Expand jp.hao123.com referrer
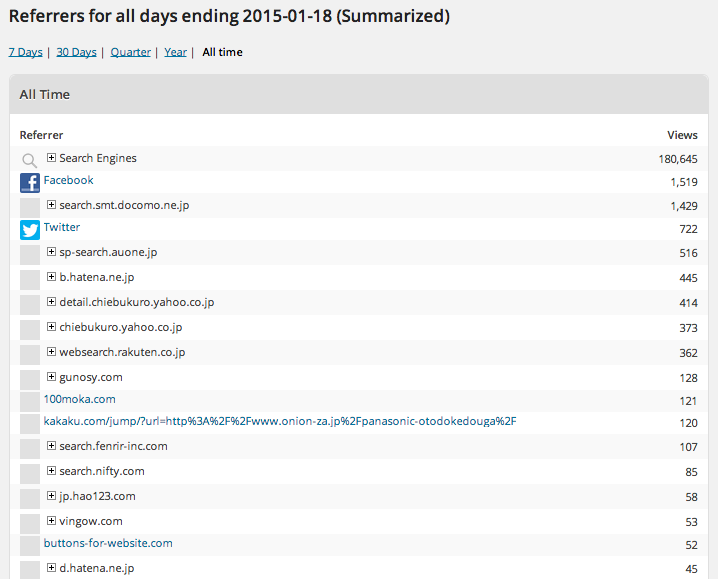718x579 pixels. coord(51,496)
